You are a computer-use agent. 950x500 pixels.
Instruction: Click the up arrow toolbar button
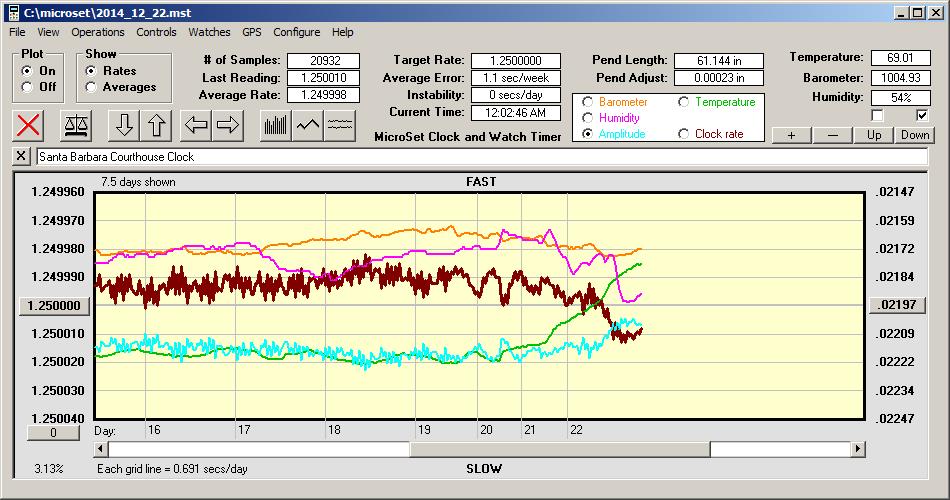pos(156,125)
